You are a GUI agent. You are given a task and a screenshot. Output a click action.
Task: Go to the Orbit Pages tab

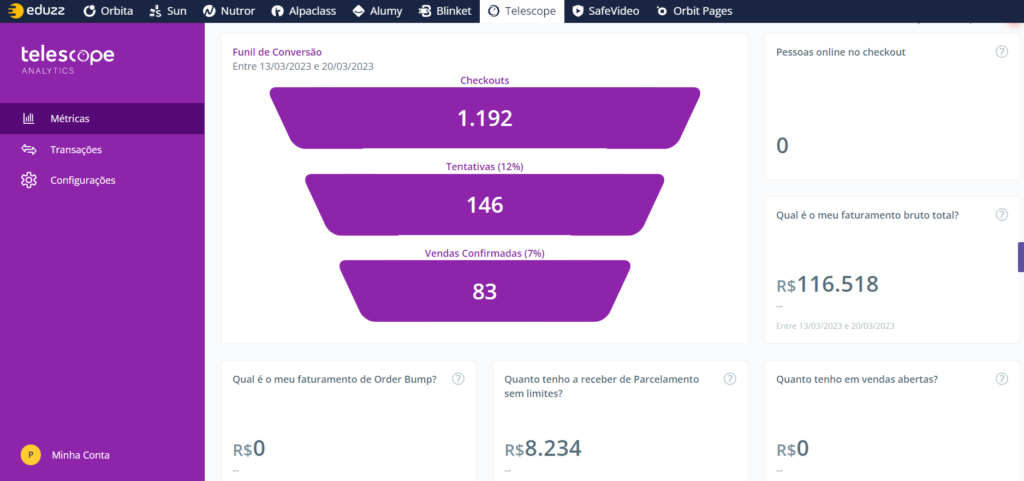[x=694, y=11]
